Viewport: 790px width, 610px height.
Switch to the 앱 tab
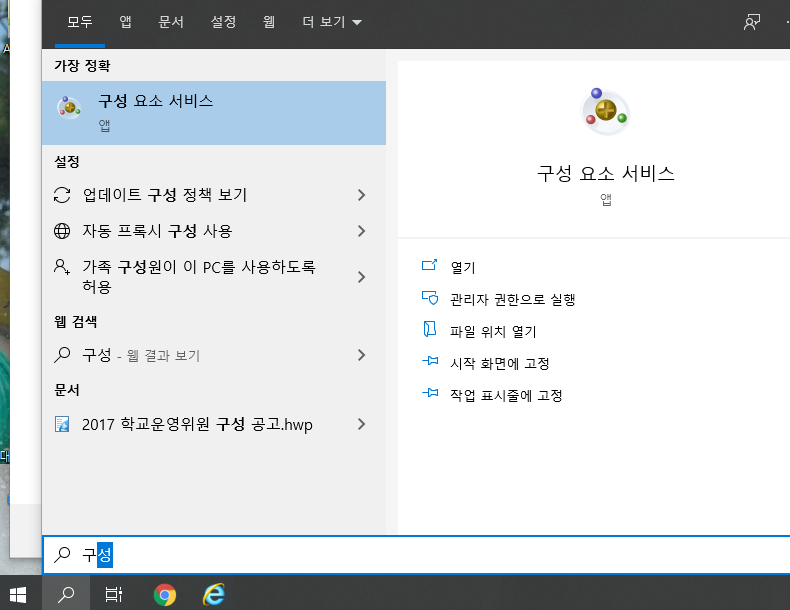tap(125, 22)
